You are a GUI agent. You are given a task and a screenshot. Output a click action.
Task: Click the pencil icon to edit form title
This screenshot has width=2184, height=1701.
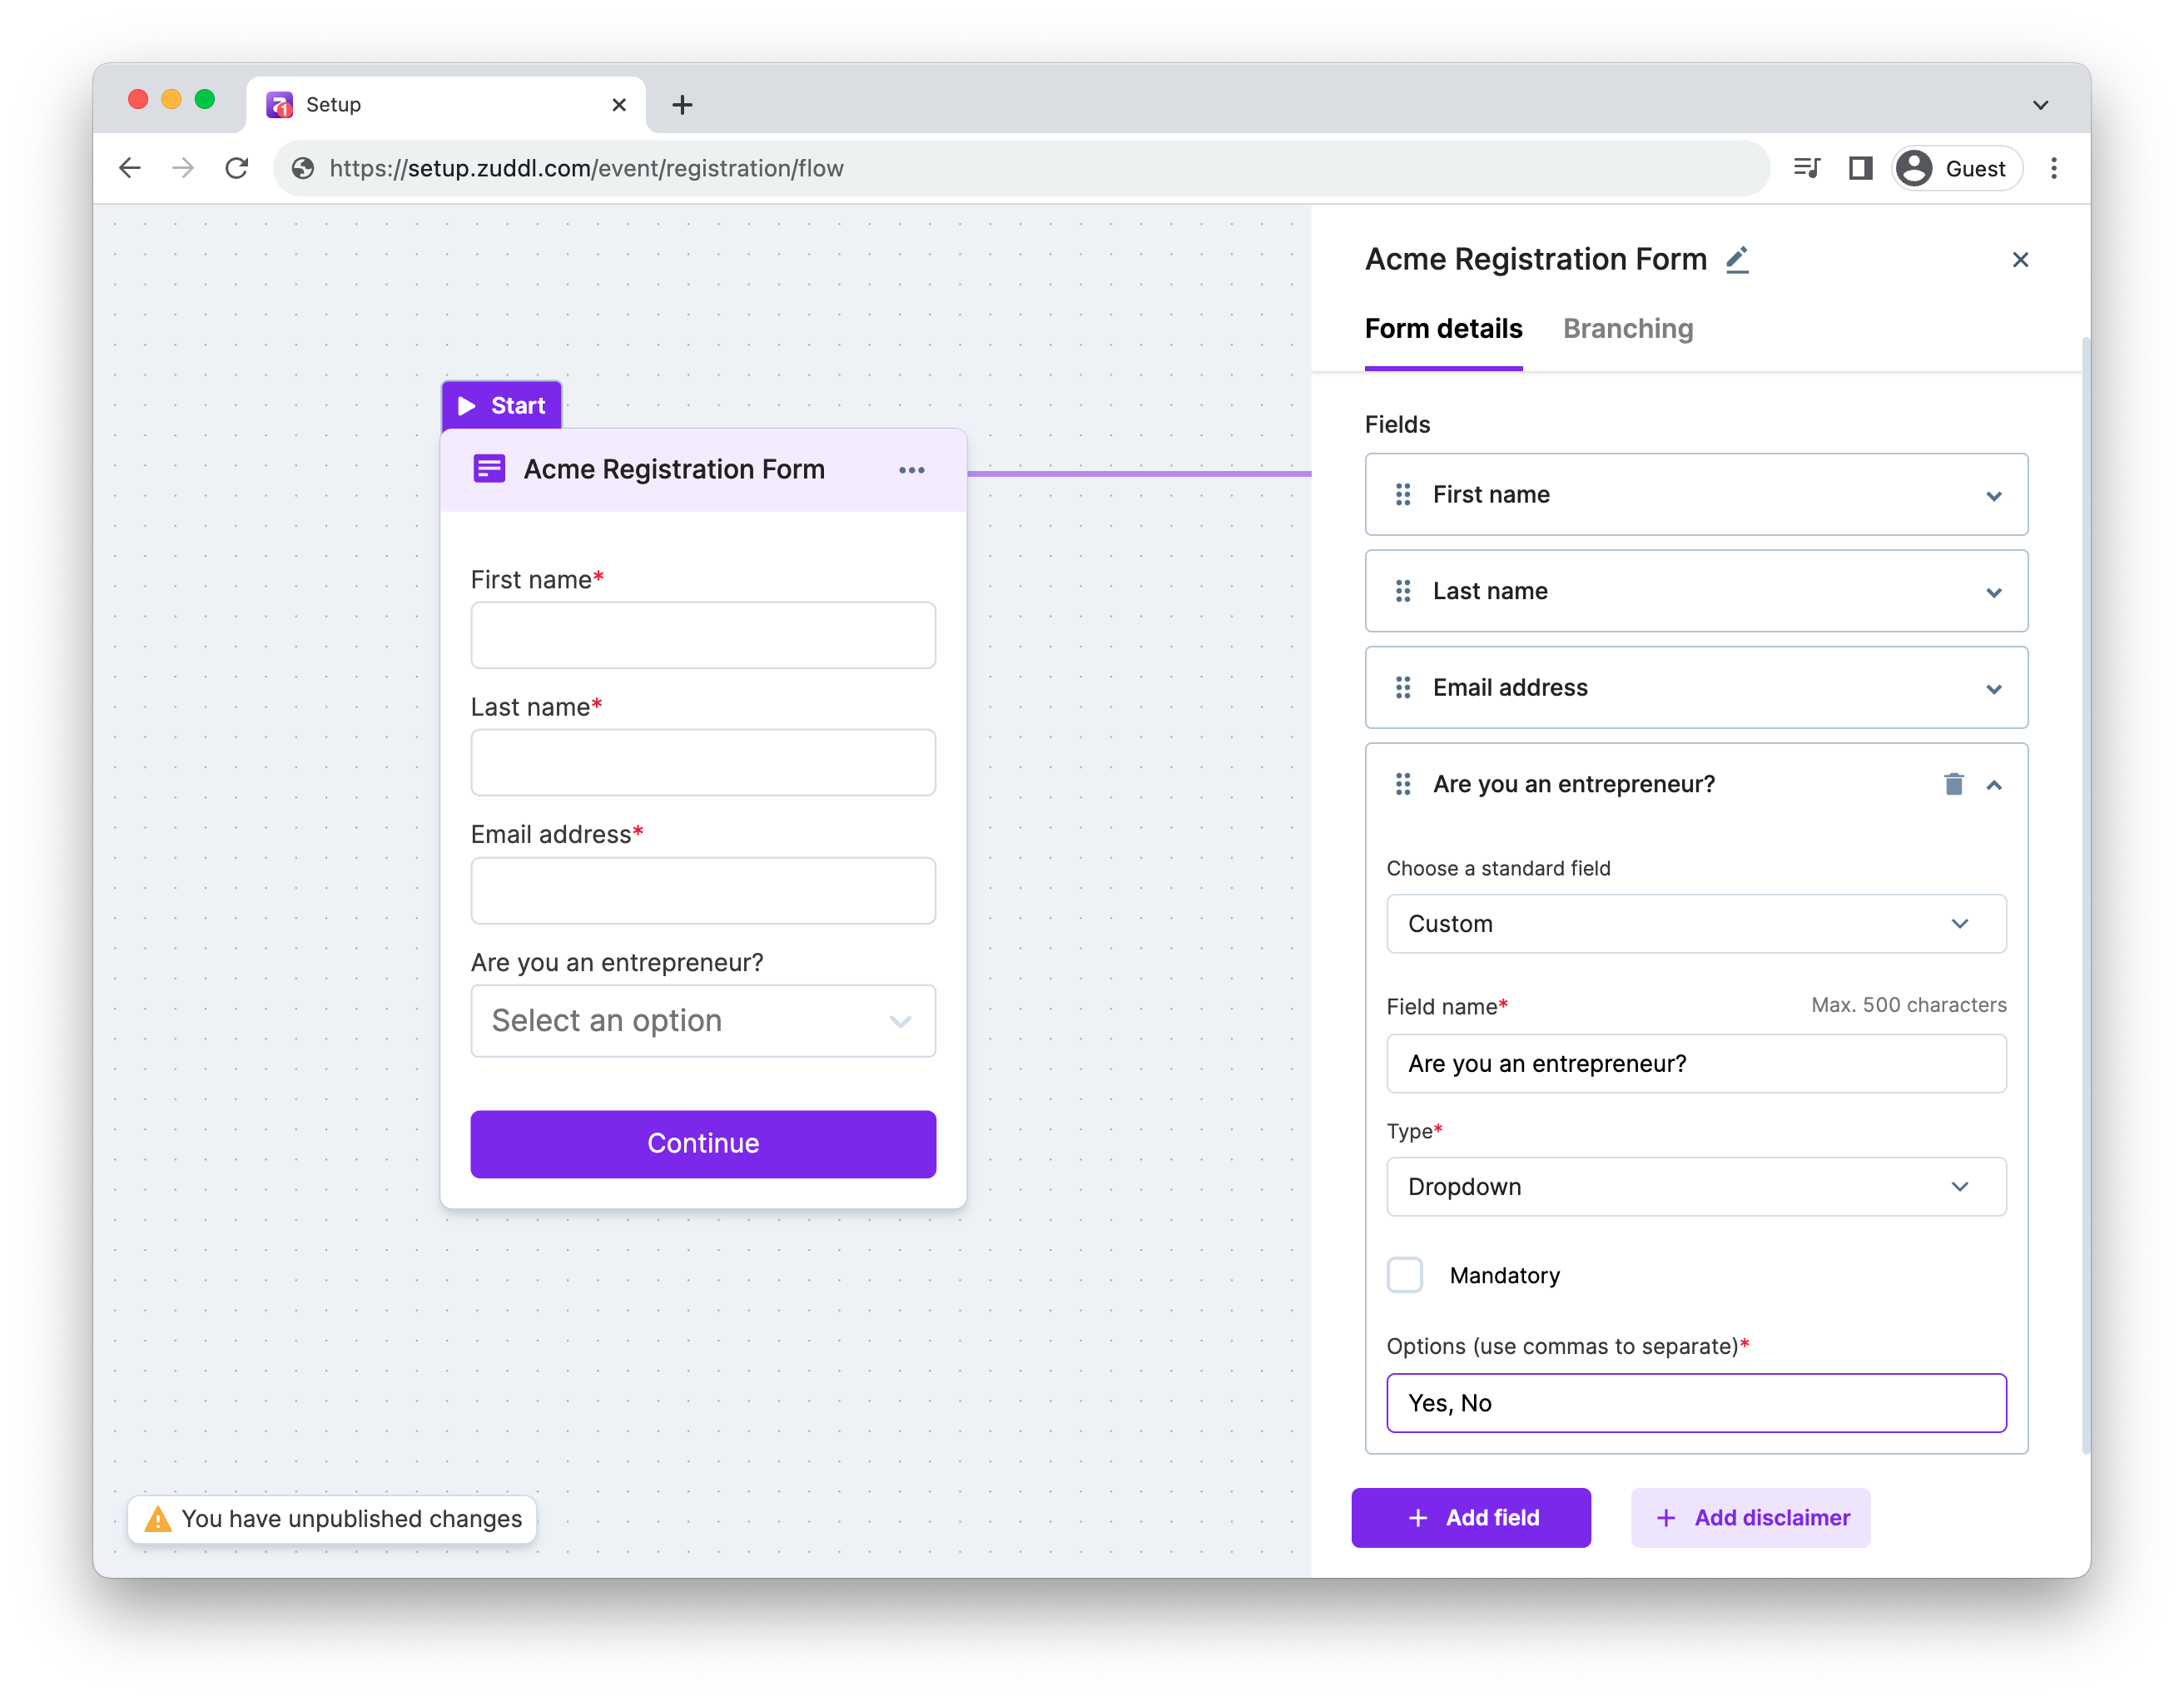pos(1737,260)
